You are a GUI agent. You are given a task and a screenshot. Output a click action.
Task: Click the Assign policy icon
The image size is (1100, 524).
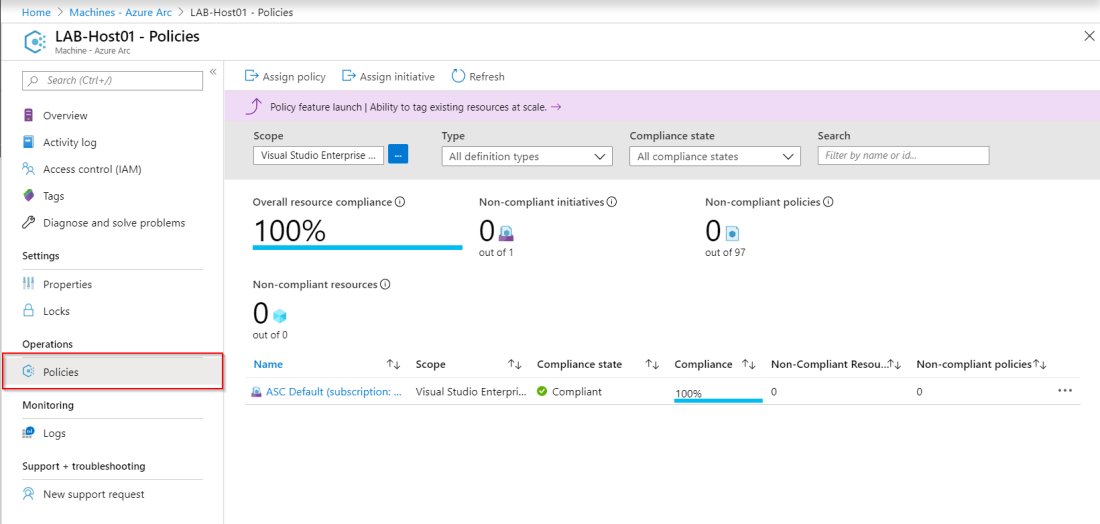pyautogui.click(x=252, y=76)
